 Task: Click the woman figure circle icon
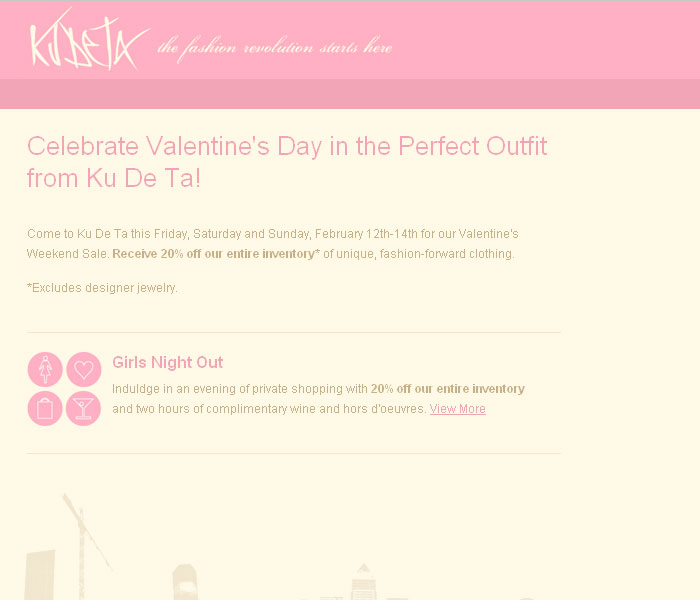pyautogui.click(x=45, y=369)
